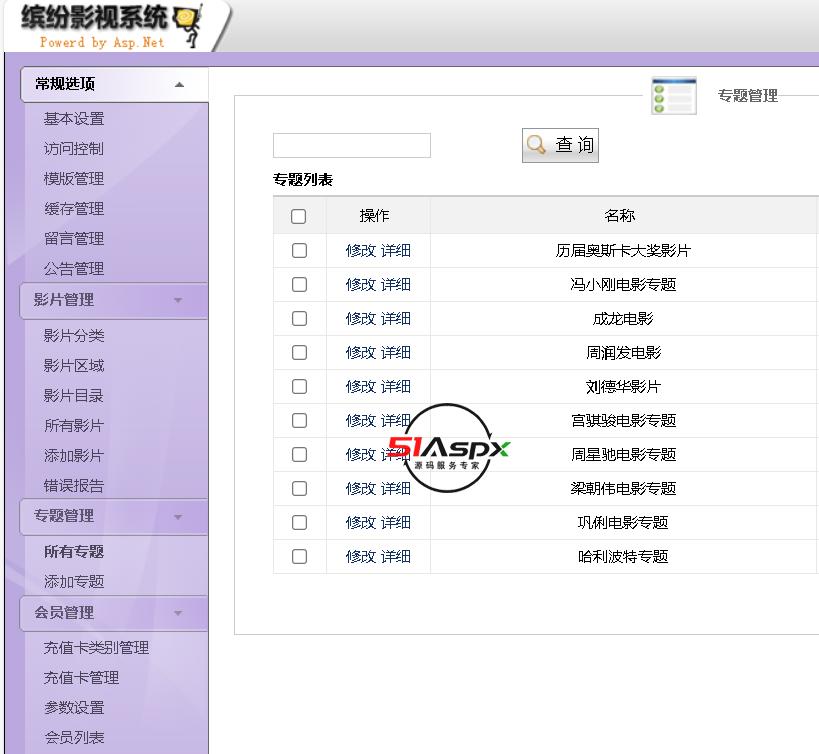Check the box for 梁朝伟电影专题

299,488
